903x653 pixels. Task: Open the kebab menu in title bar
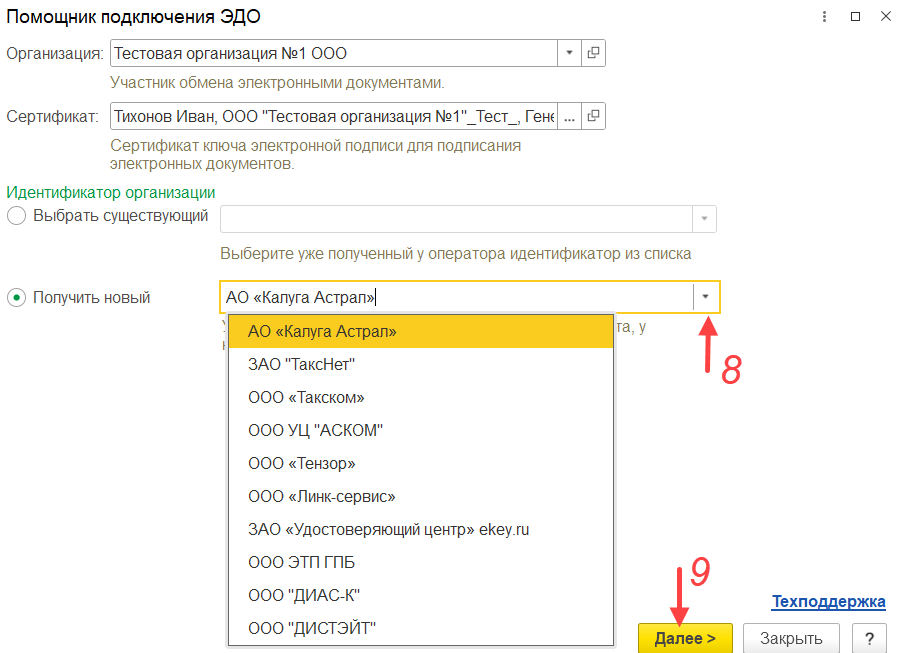(x=824, y=17)
